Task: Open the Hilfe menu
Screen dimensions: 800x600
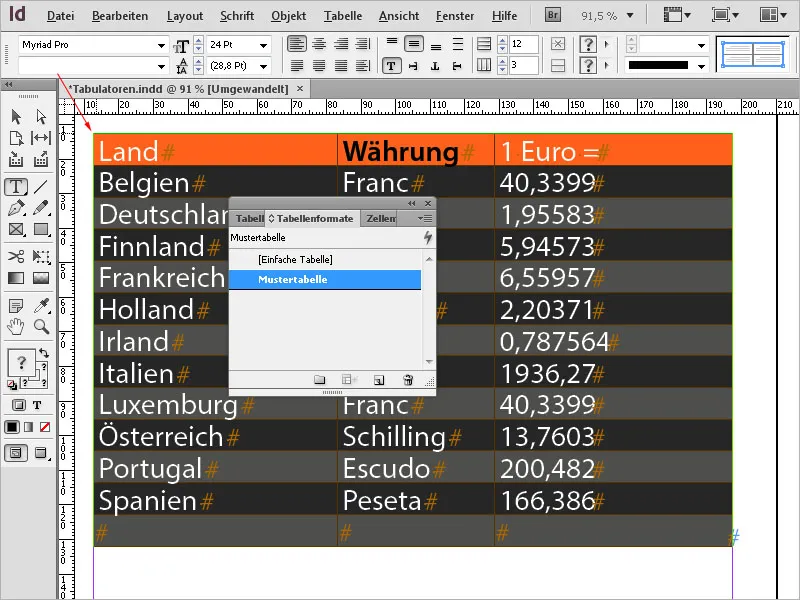Action: pos(504,16)
